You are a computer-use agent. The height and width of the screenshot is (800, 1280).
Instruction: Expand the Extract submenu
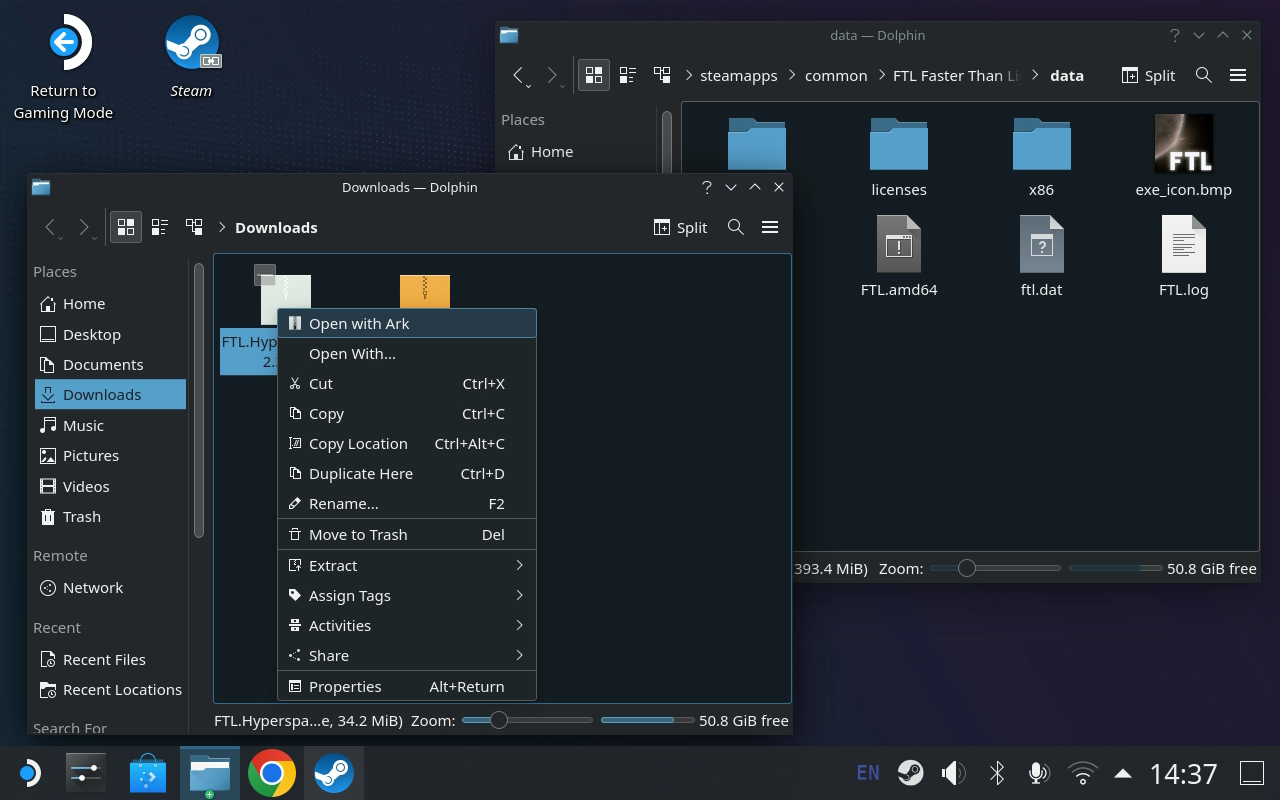tap(407, 565)
